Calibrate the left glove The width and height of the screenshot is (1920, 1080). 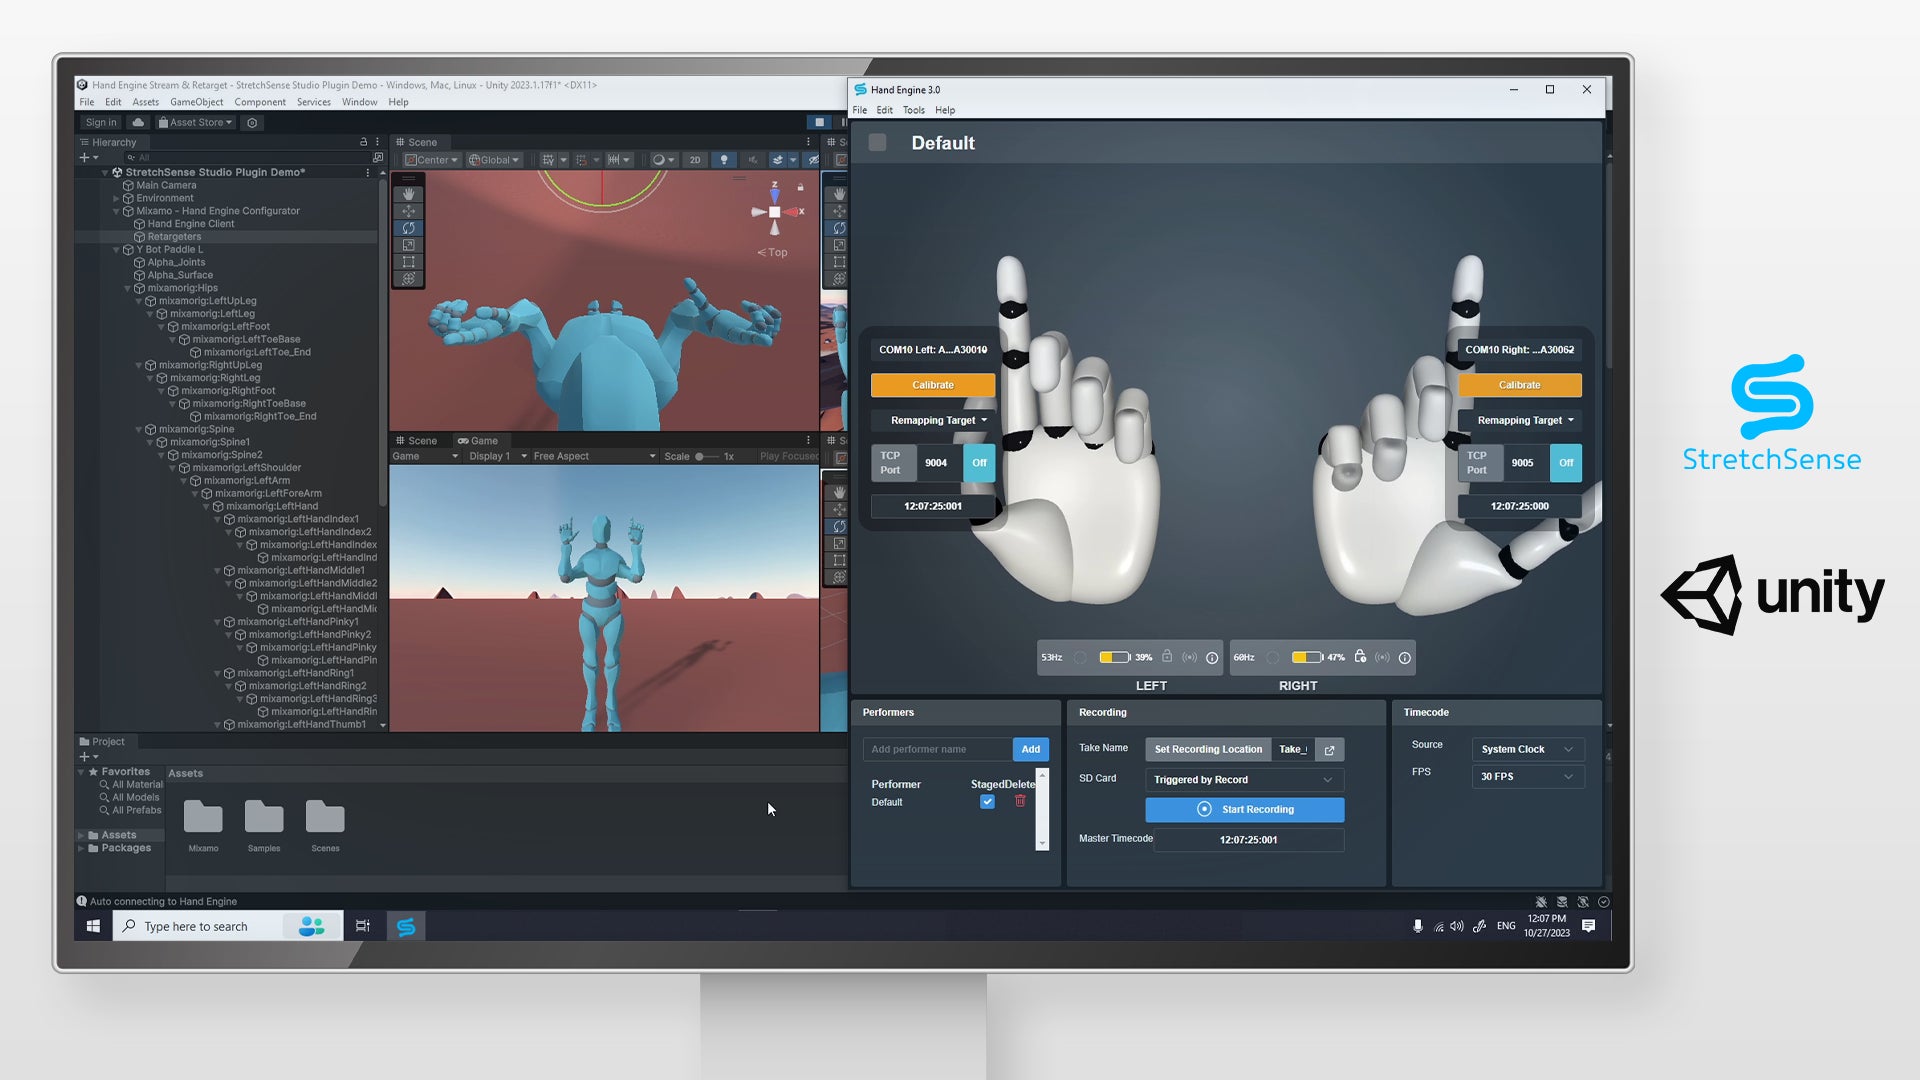[x=932, y=385]
